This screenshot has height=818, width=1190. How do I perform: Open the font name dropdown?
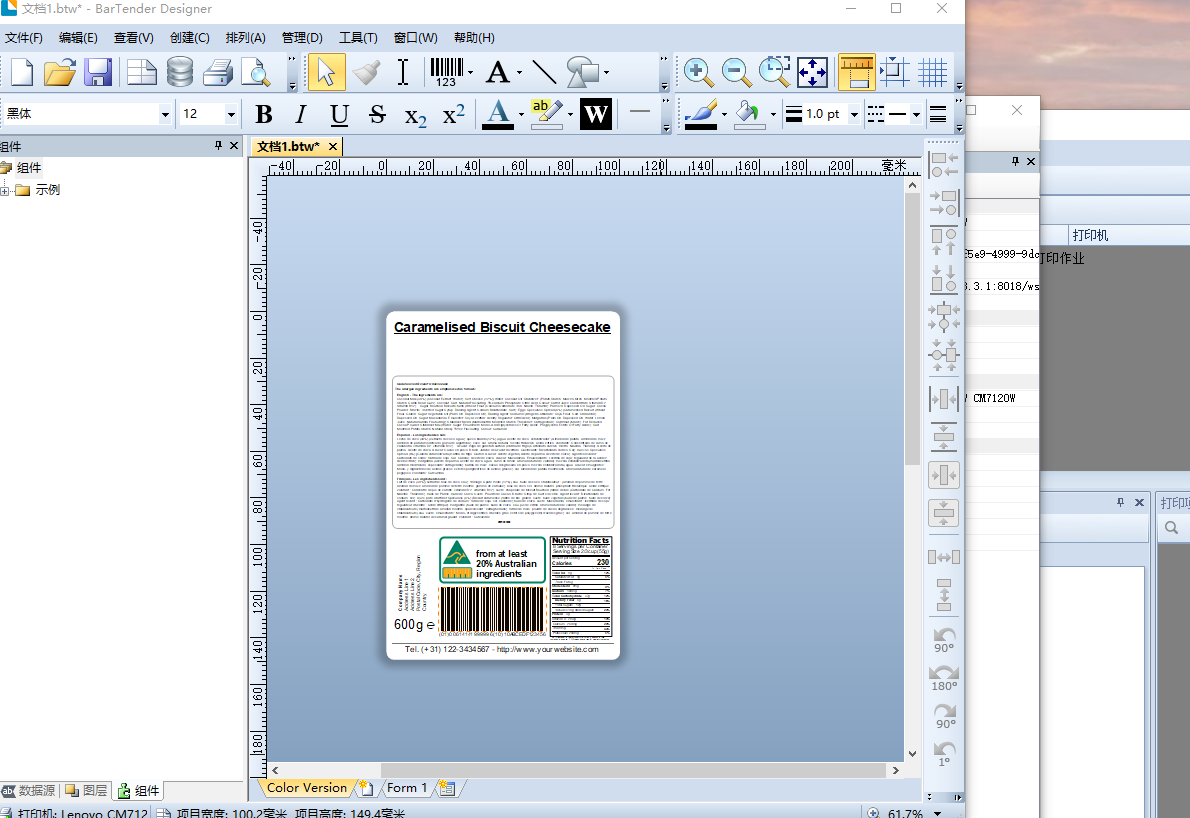coord(165,115)
